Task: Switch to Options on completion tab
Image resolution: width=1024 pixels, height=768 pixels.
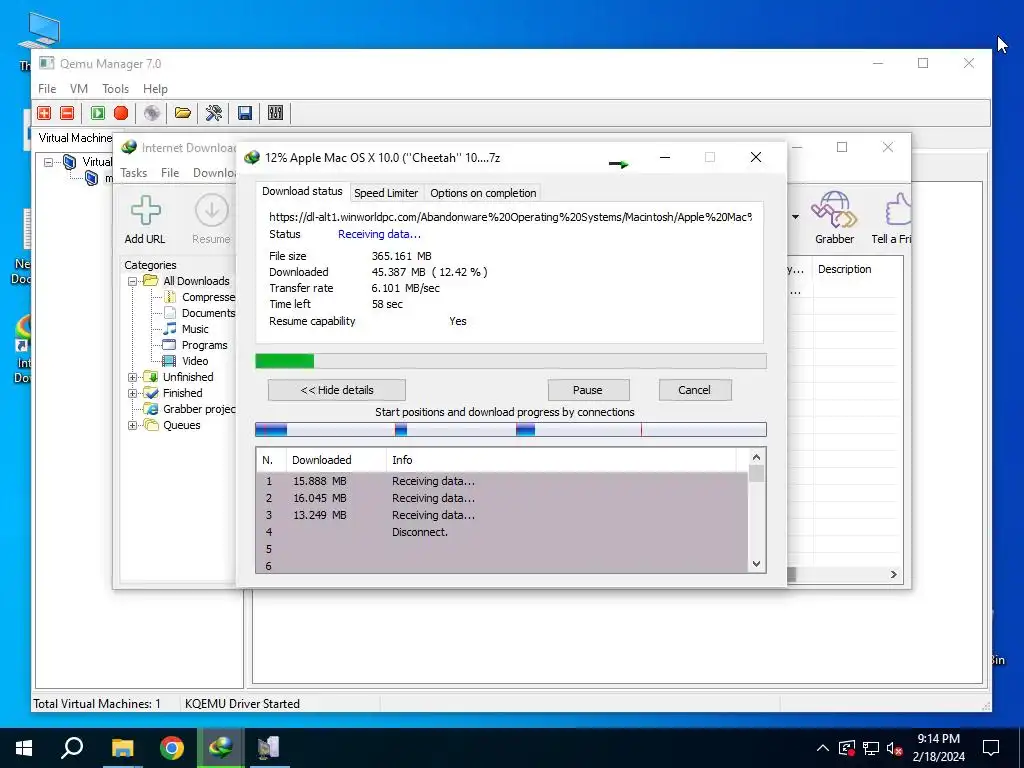Action: point(483,193)
